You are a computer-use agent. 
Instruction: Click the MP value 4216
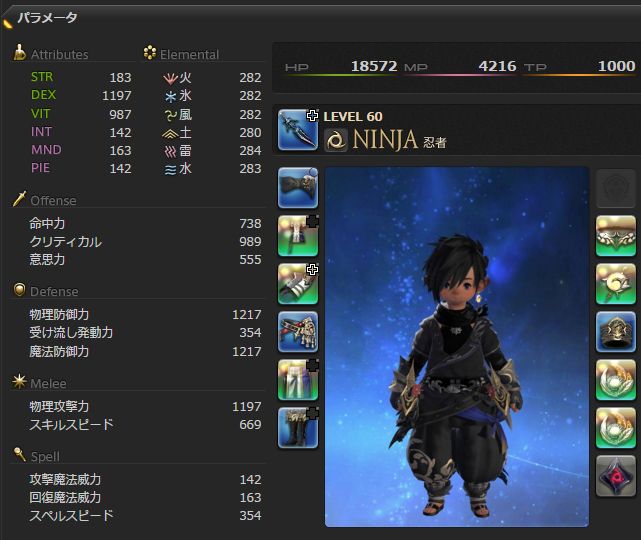497,66
